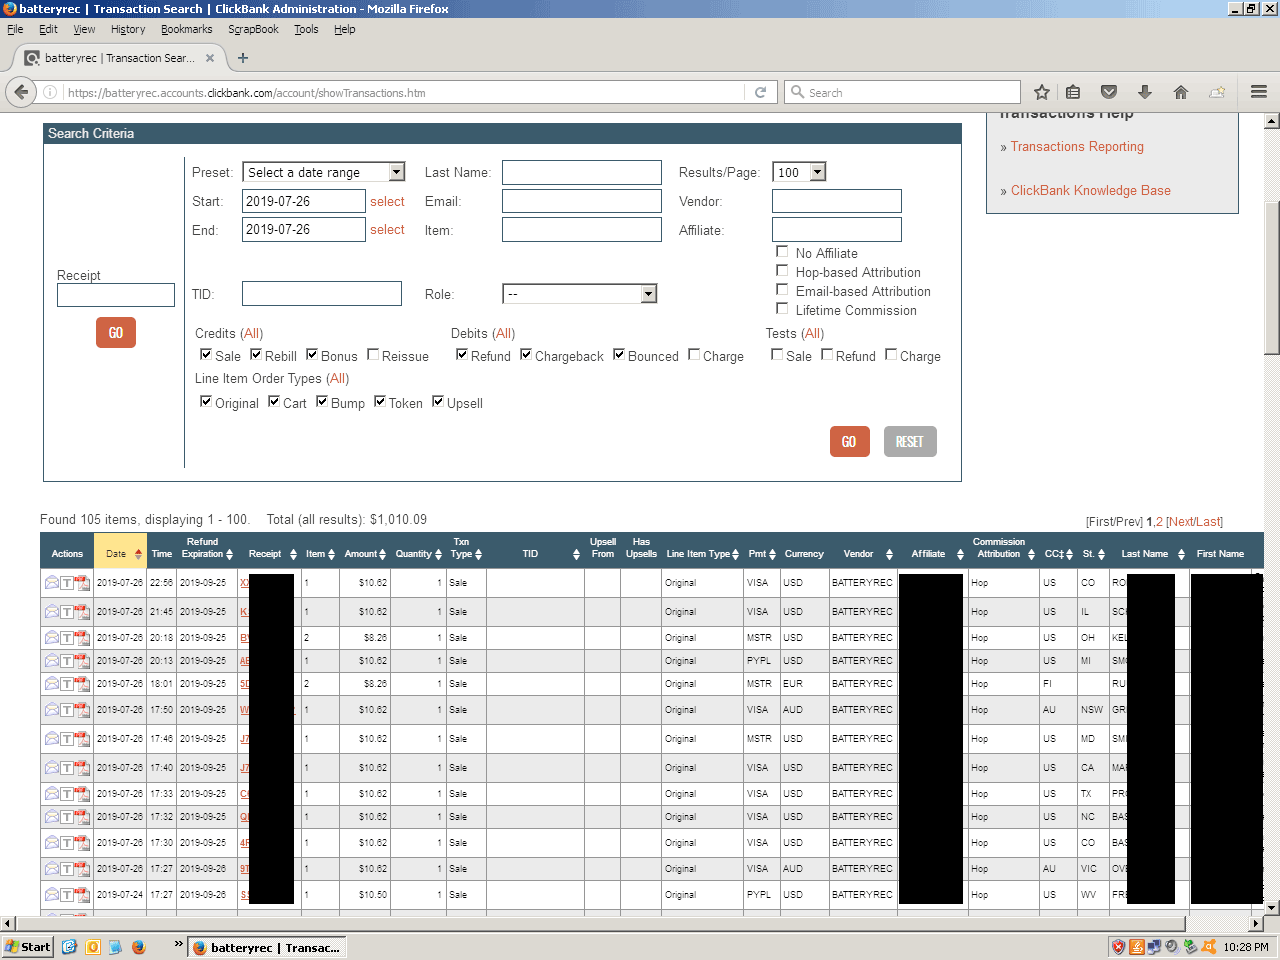1280x960 pixels.
Task: Toggle the Refund checkbox under Debits
Action: pyautogui.click(x=462, y=354)
